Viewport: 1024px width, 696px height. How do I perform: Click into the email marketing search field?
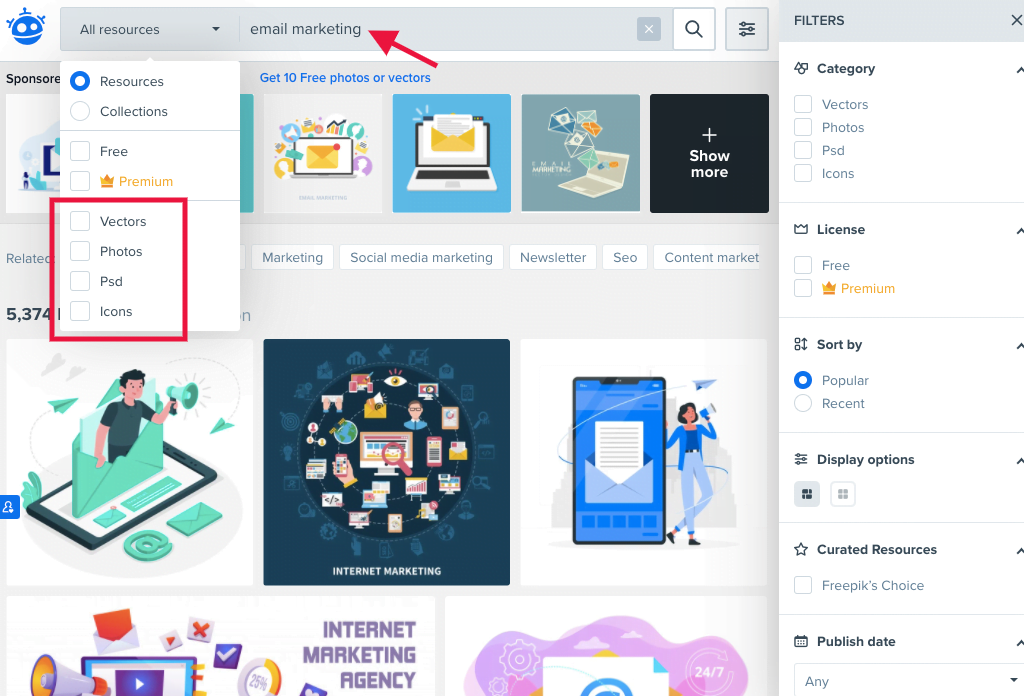[438, 29]
